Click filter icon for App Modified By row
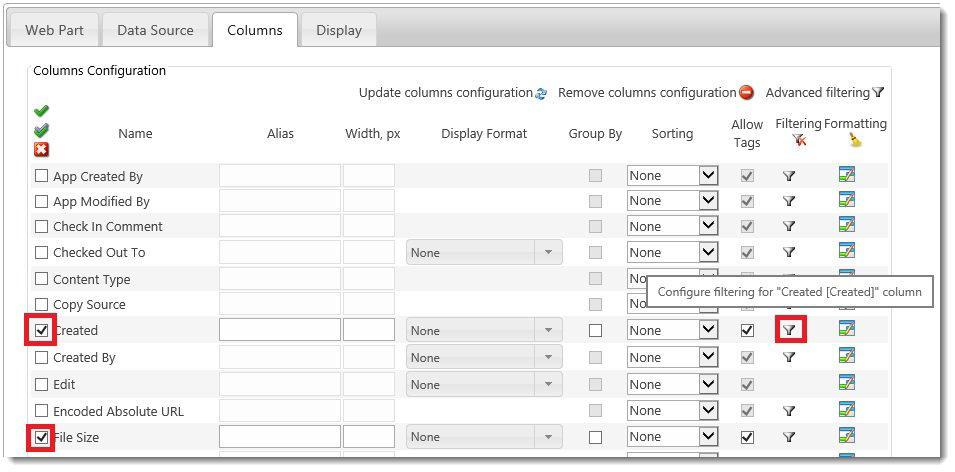Image resolution: width=955 pixels, height=472 pixels. [789, 201]
